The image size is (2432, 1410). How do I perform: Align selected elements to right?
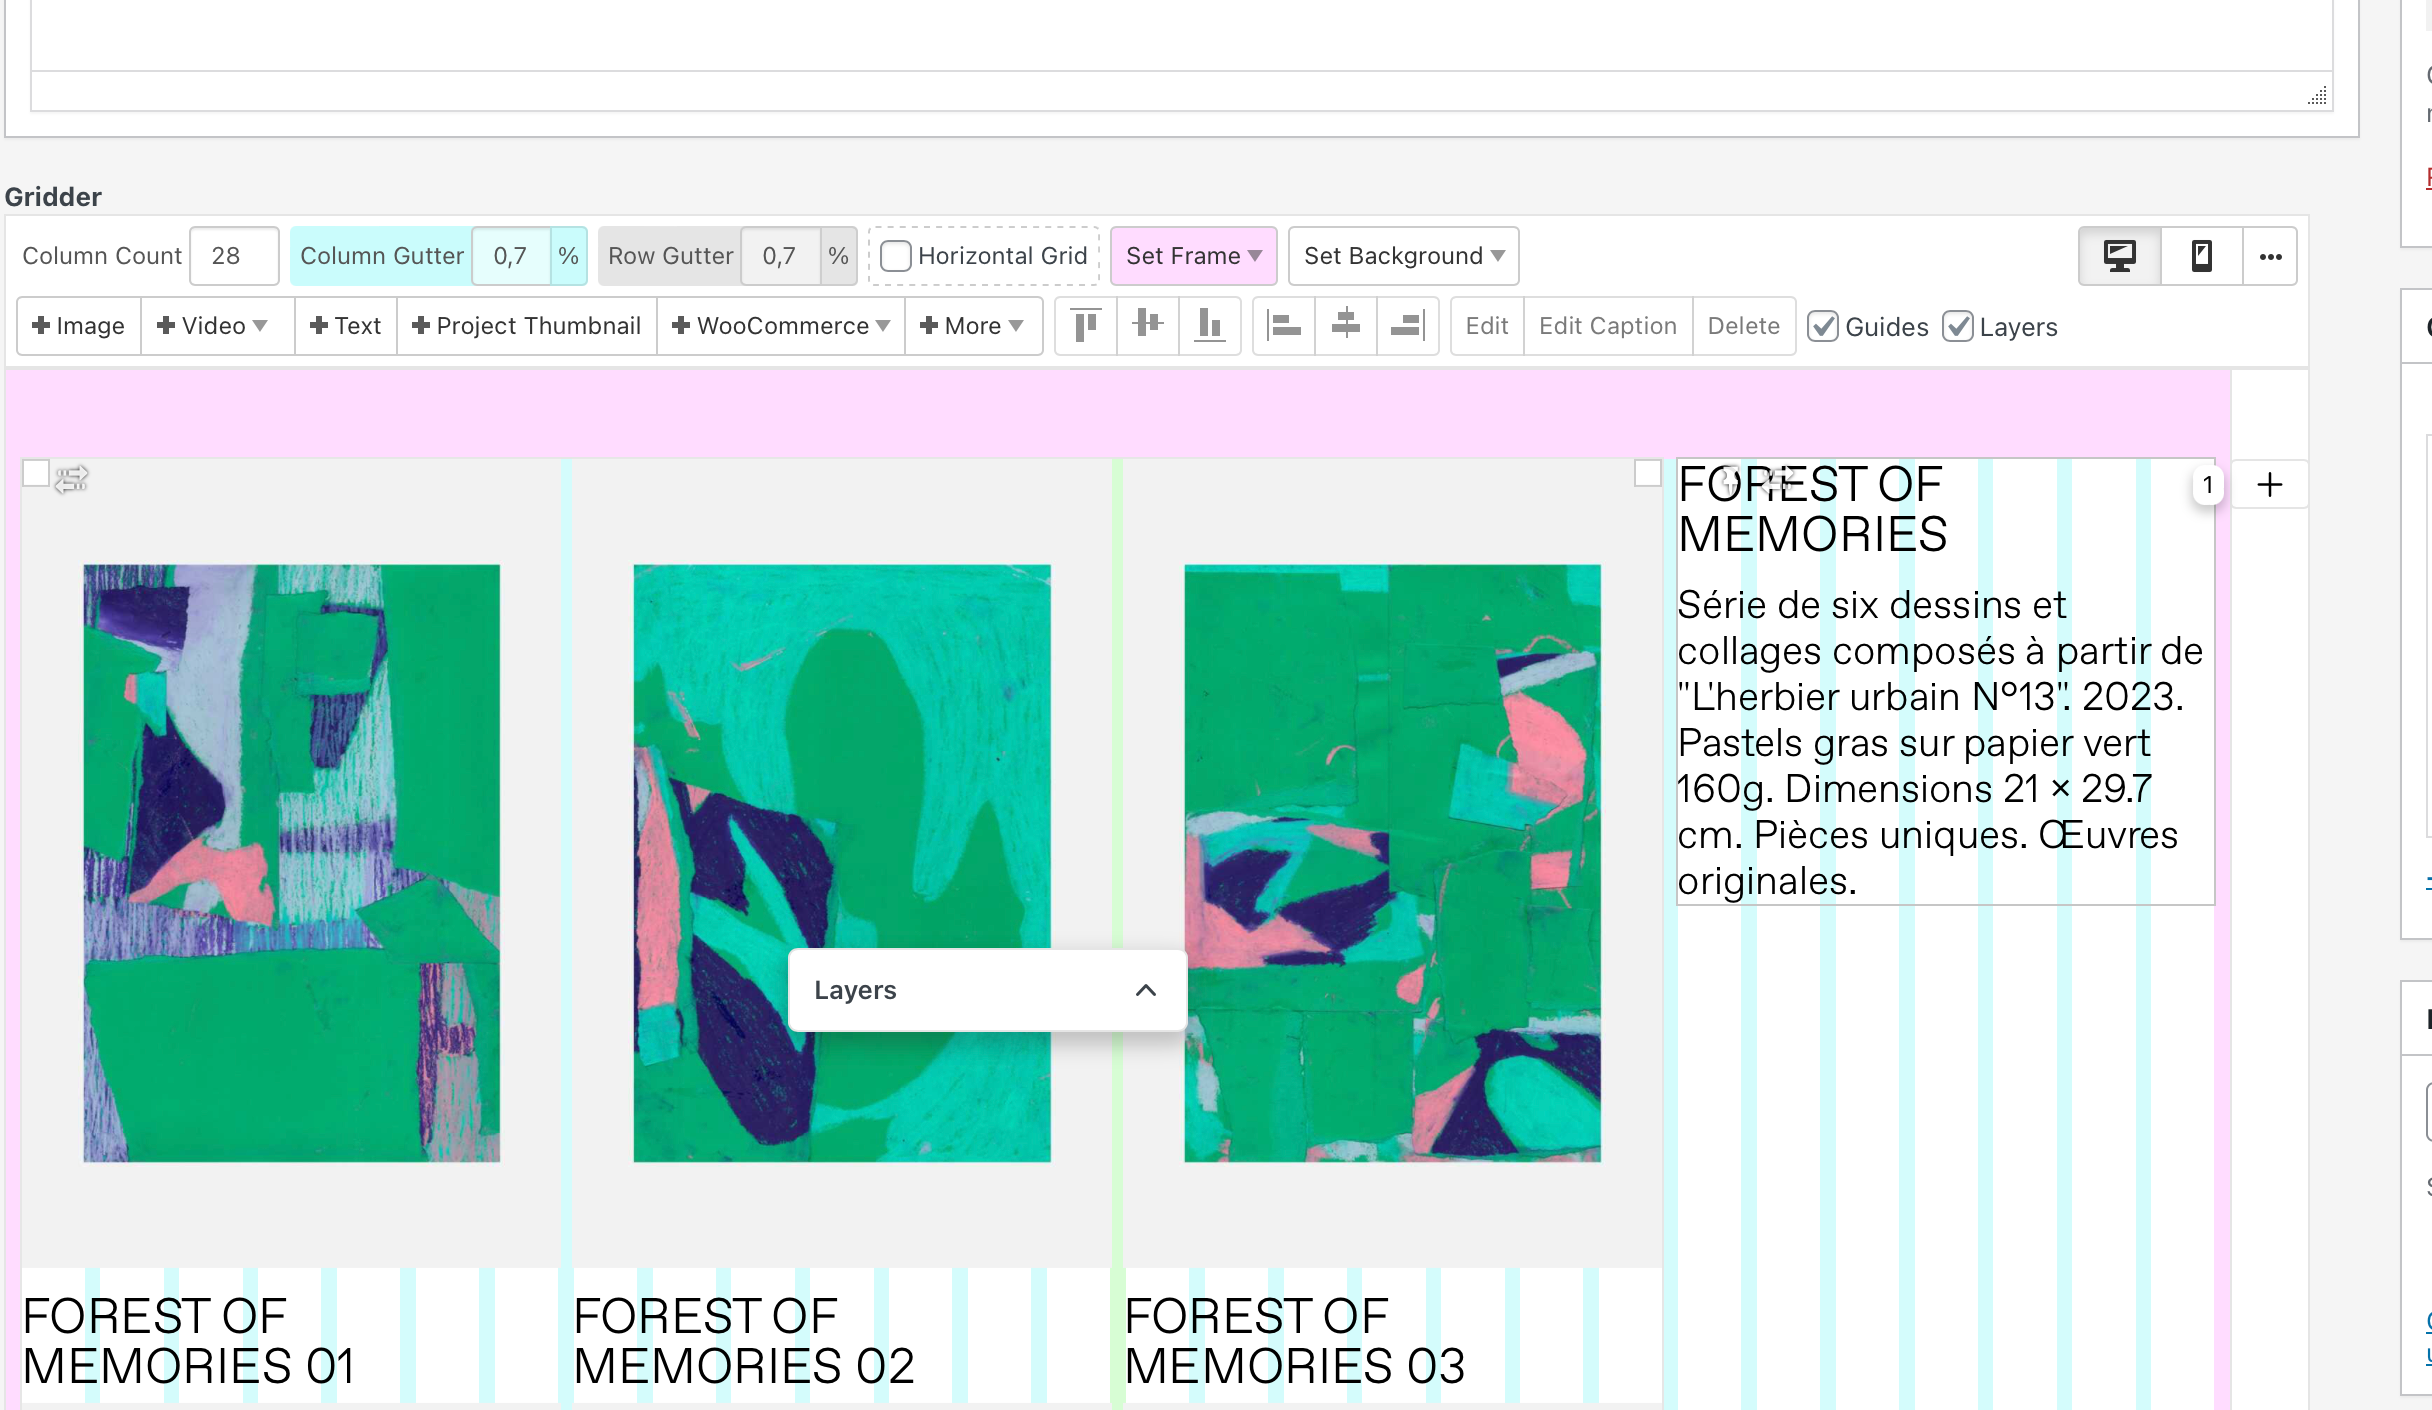1407,325
